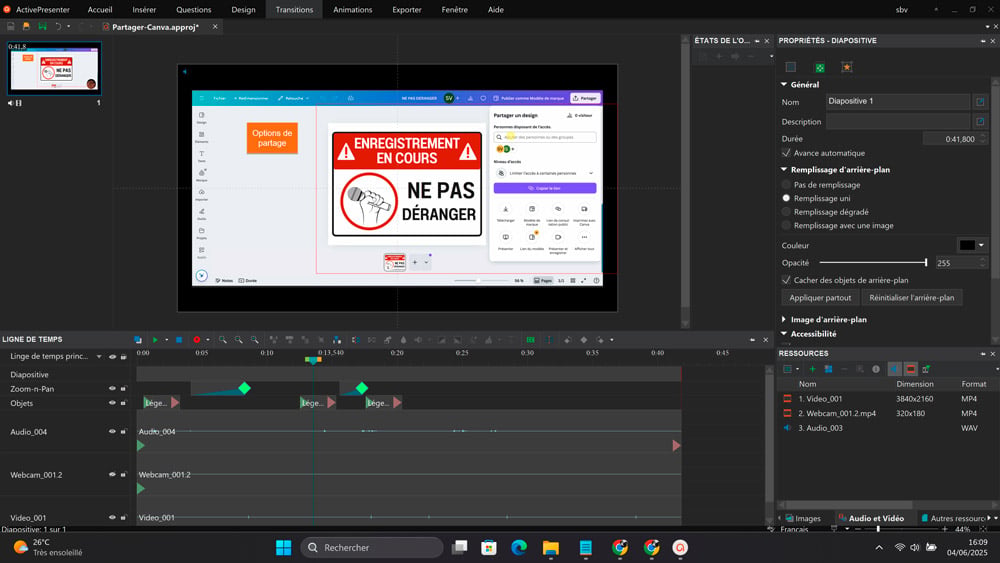
Task: Open the Exporter menu tab
Action: coord(407,10)
